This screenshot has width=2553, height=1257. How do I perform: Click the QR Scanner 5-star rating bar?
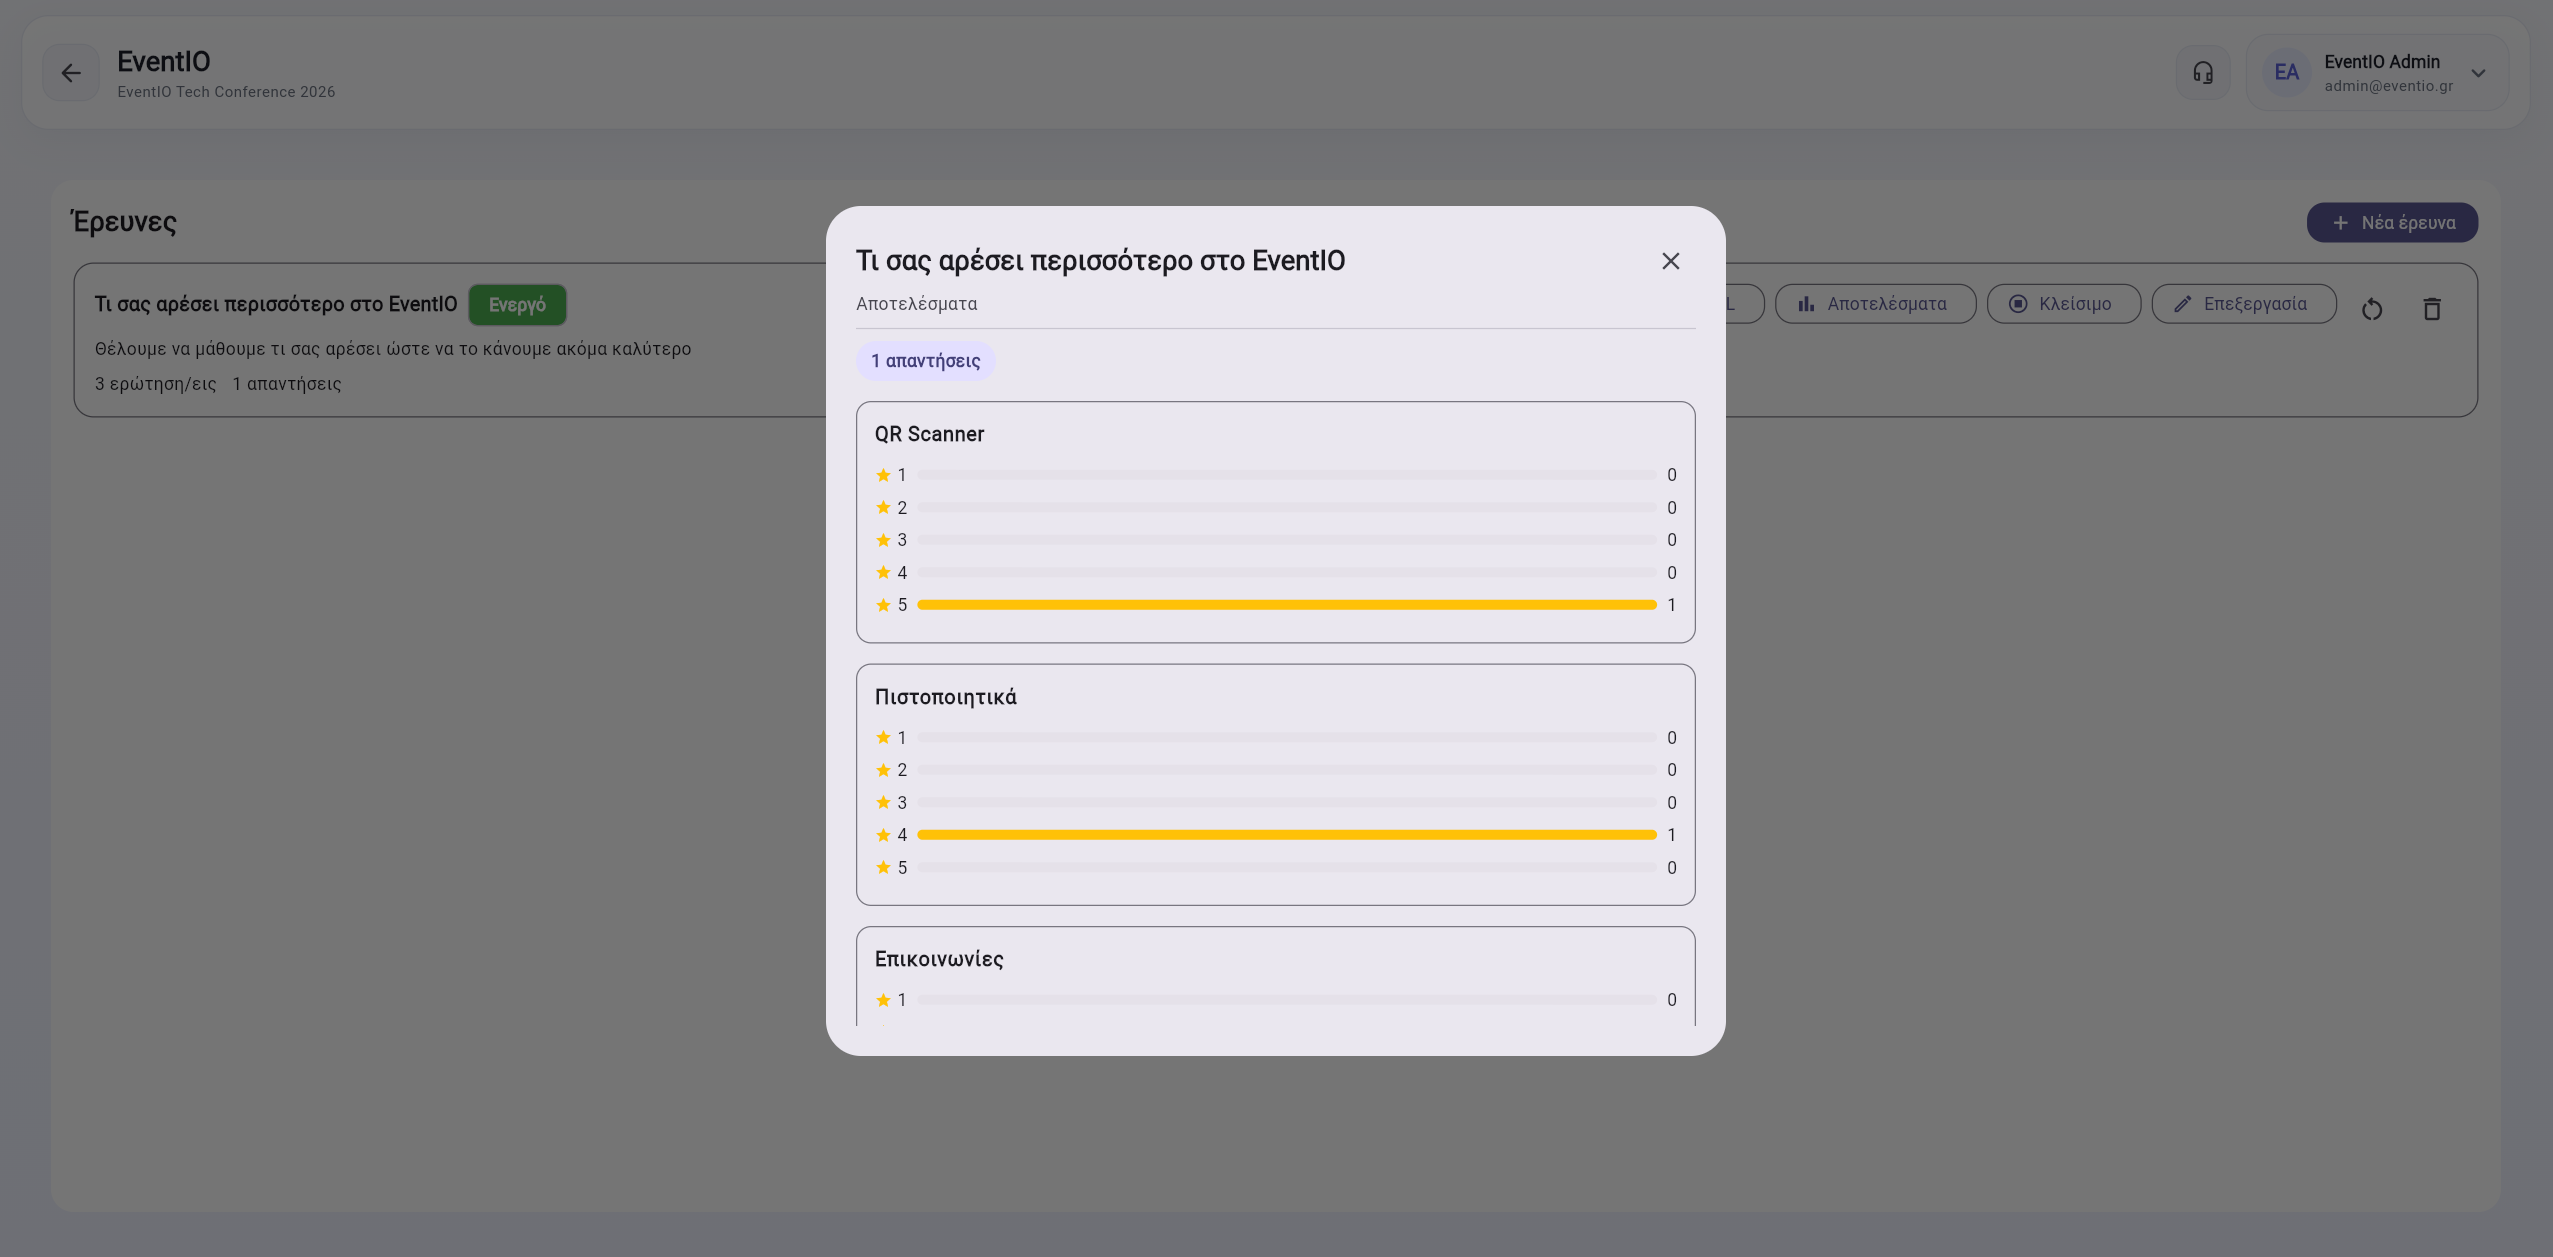pos(1287,605)
